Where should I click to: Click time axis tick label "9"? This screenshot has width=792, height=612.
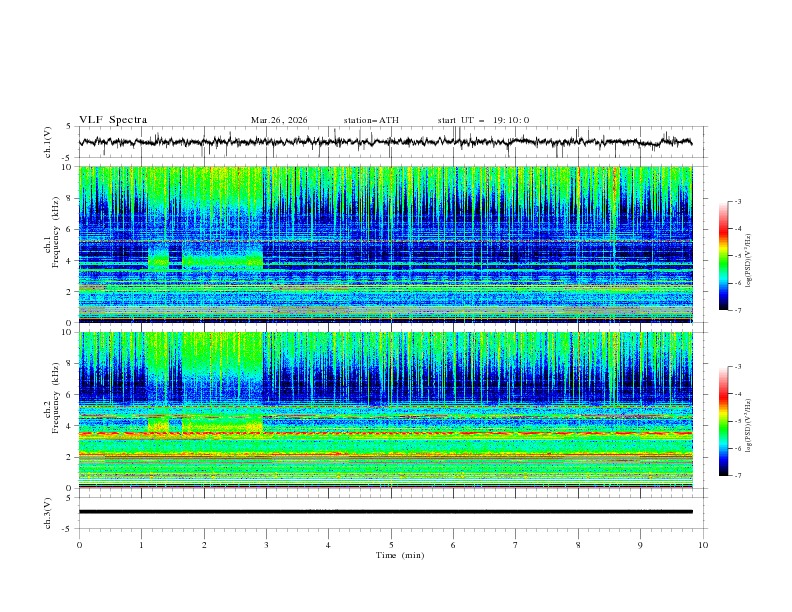(640, 545)
